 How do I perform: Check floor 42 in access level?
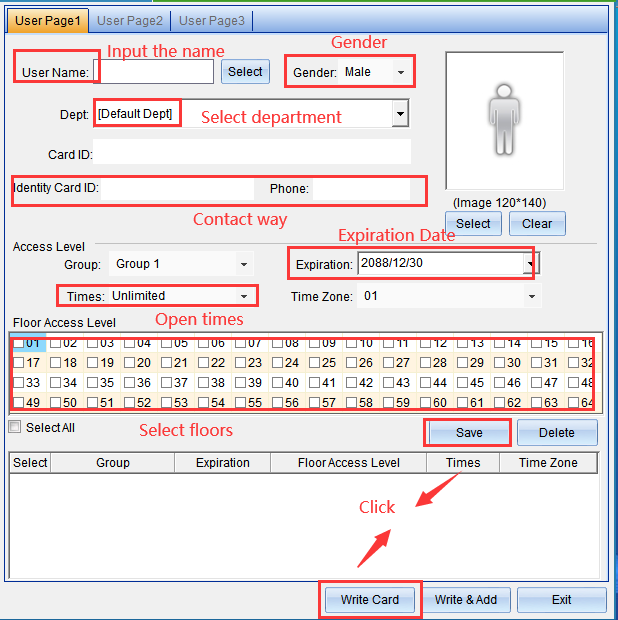coord(352,382)
